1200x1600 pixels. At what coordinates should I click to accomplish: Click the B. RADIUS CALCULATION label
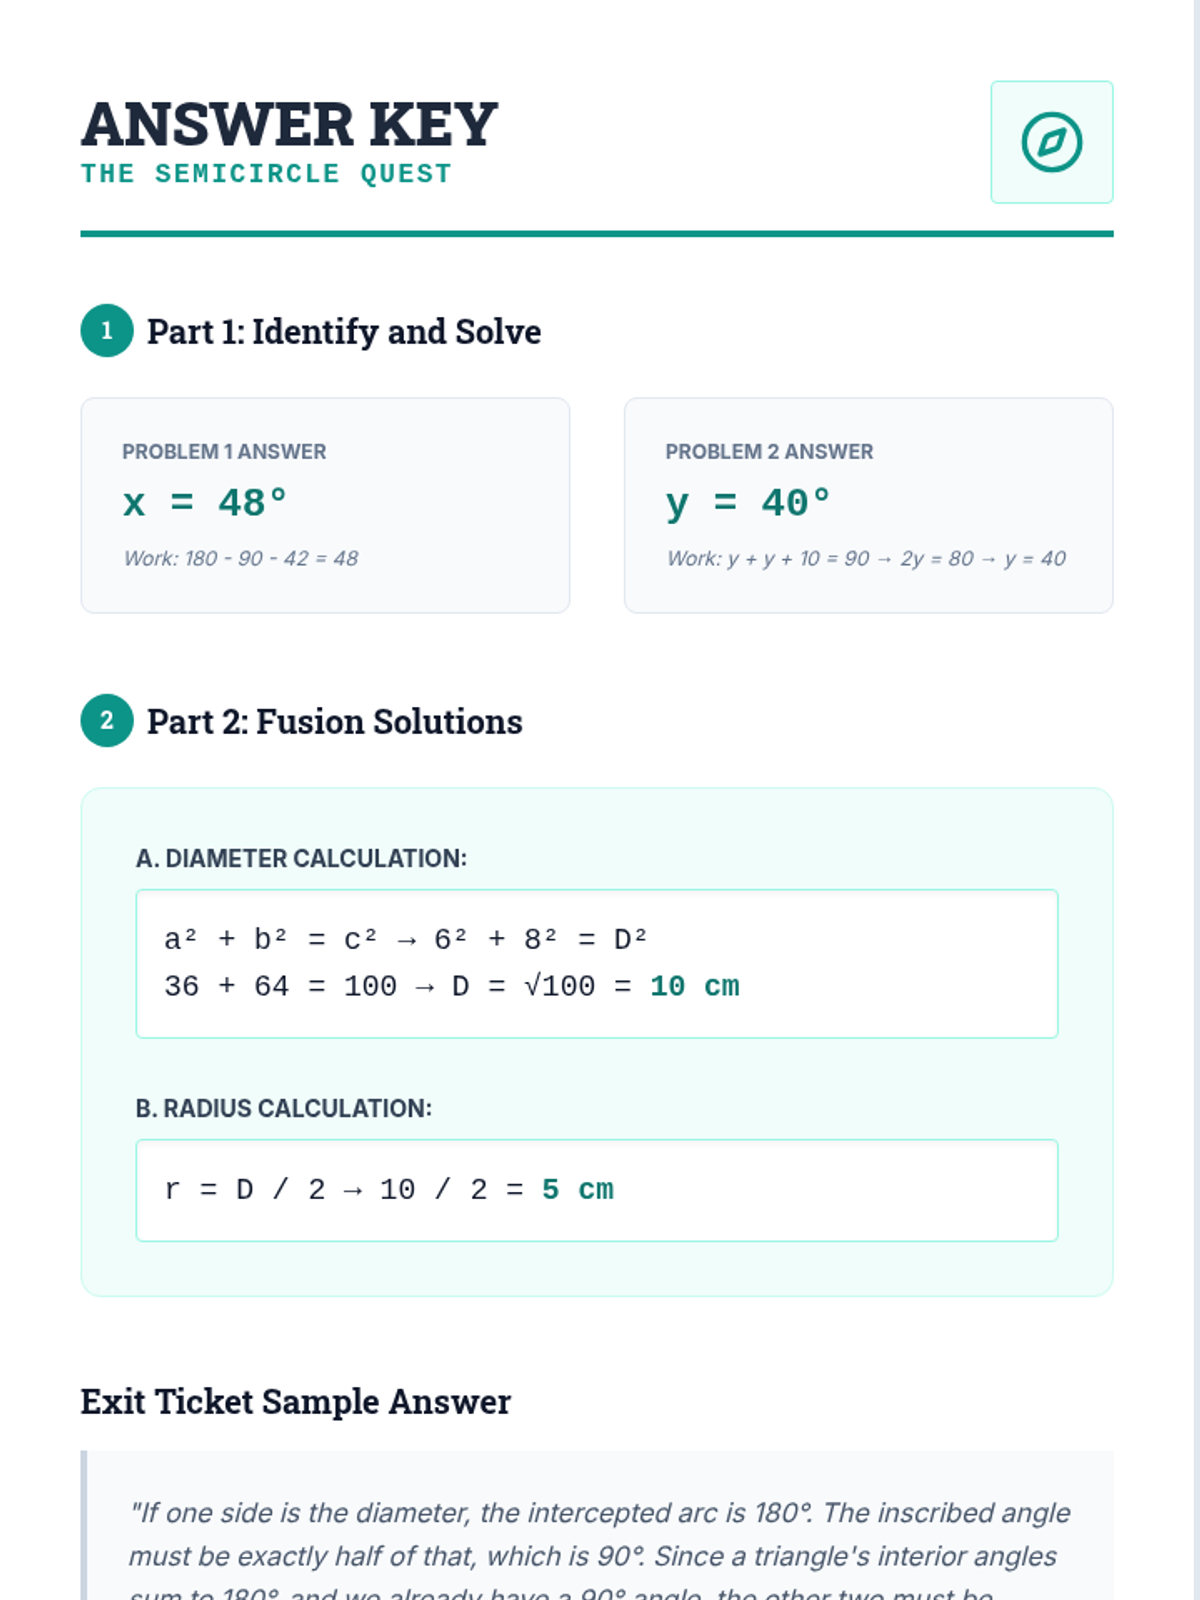click(x=284, y=1109)
